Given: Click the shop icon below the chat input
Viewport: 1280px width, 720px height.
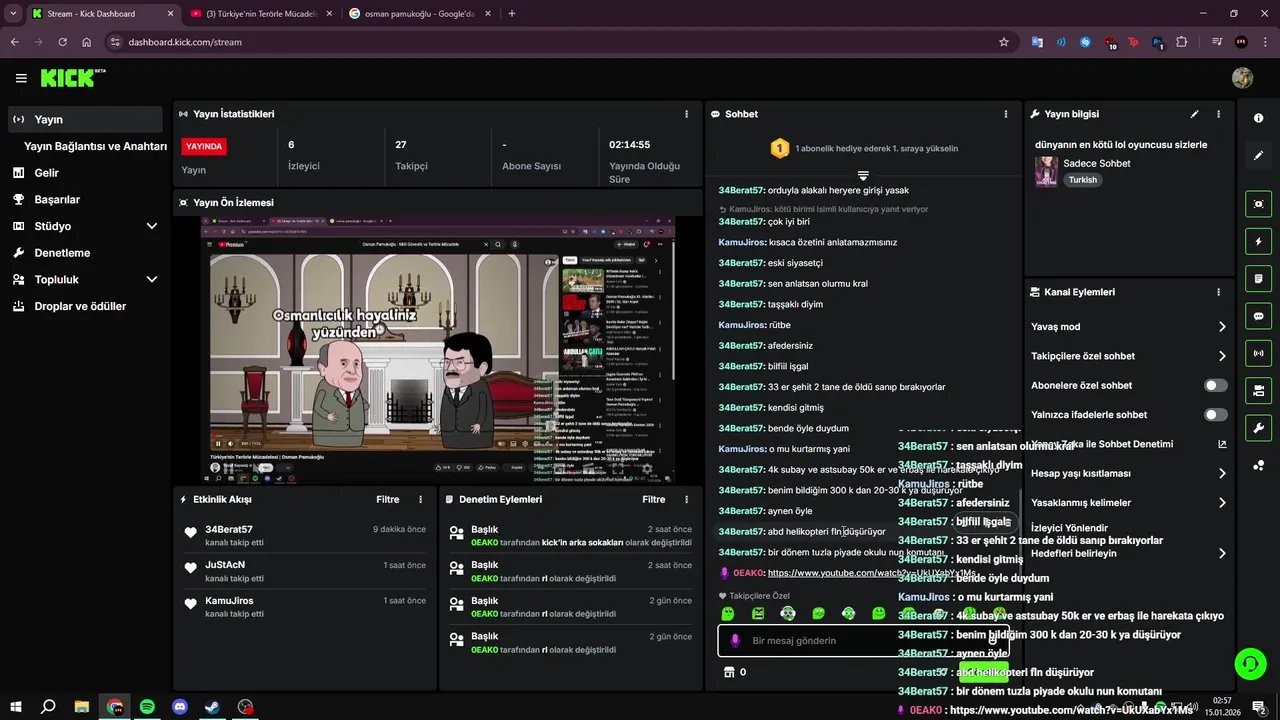Looking at the screenshot, I should [729, 672].
